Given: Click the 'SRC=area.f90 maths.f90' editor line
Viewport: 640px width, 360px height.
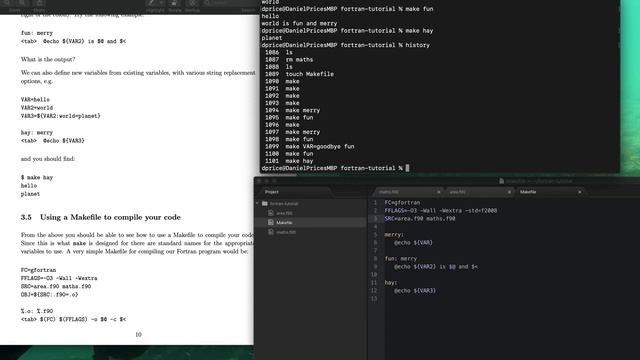Looking at the screenshot, I should coord(420,218).
